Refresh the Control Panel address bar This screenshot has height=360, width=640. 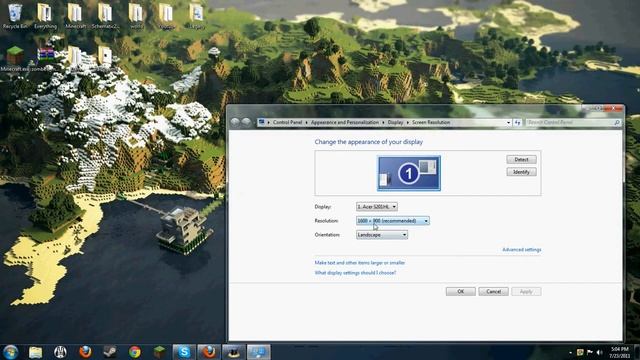(518, 122)
